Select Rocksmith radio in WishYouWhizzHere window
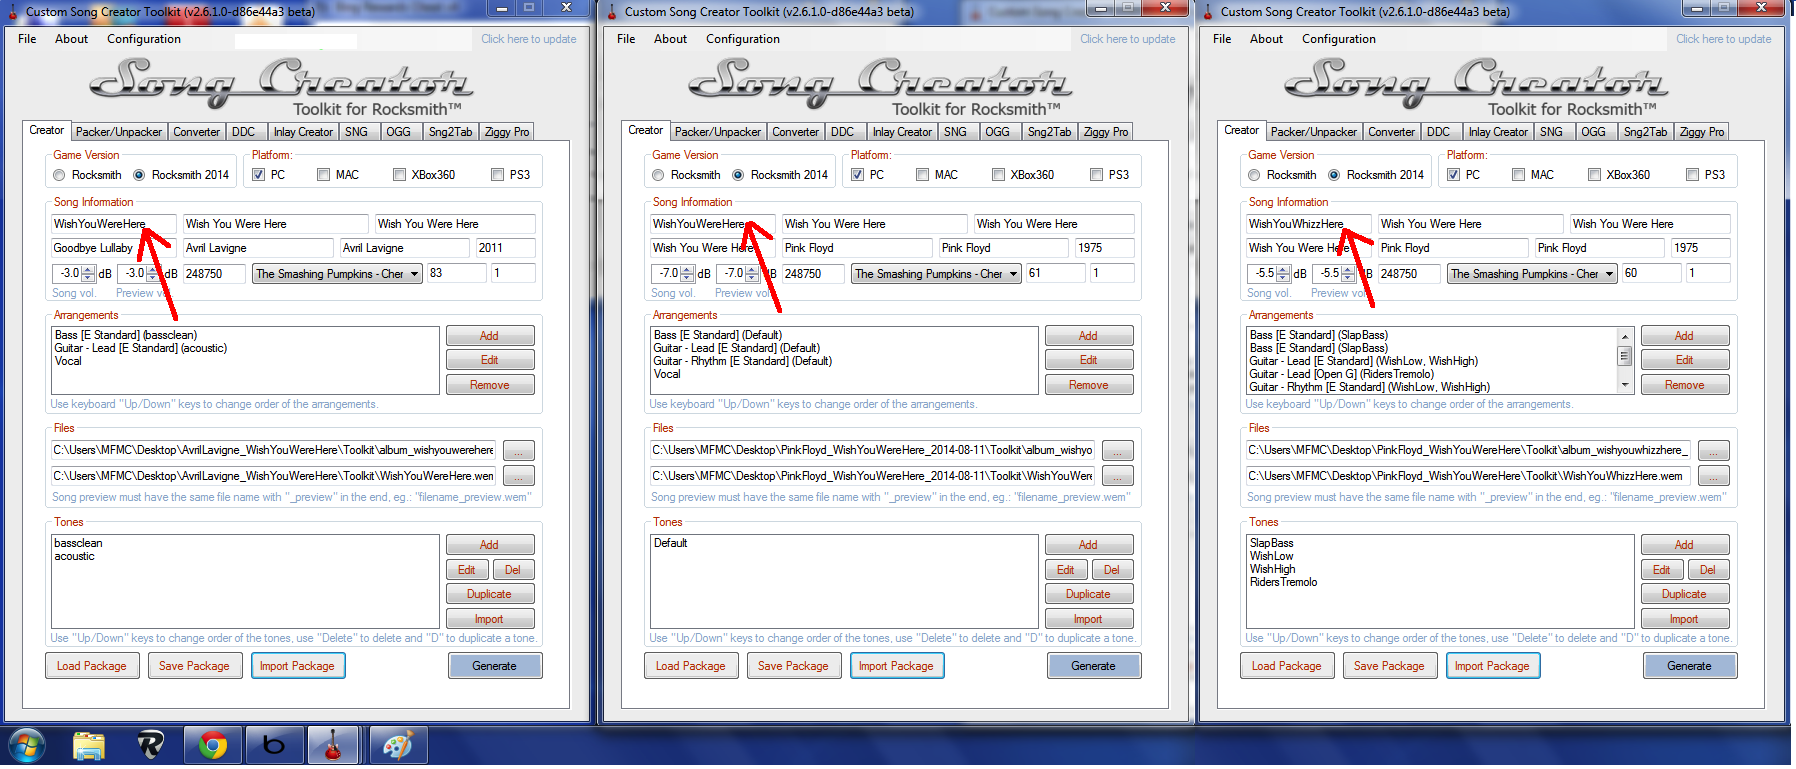Screen dimensions: 1796x769 pos(1254,175)
